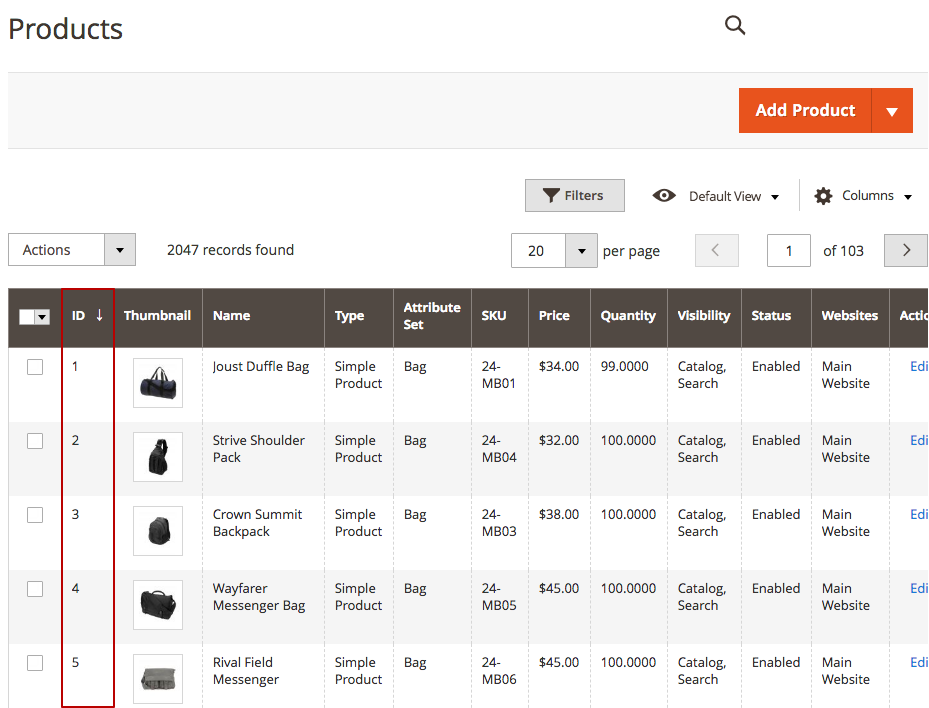Click the previous page arrow

click(716, 250)
